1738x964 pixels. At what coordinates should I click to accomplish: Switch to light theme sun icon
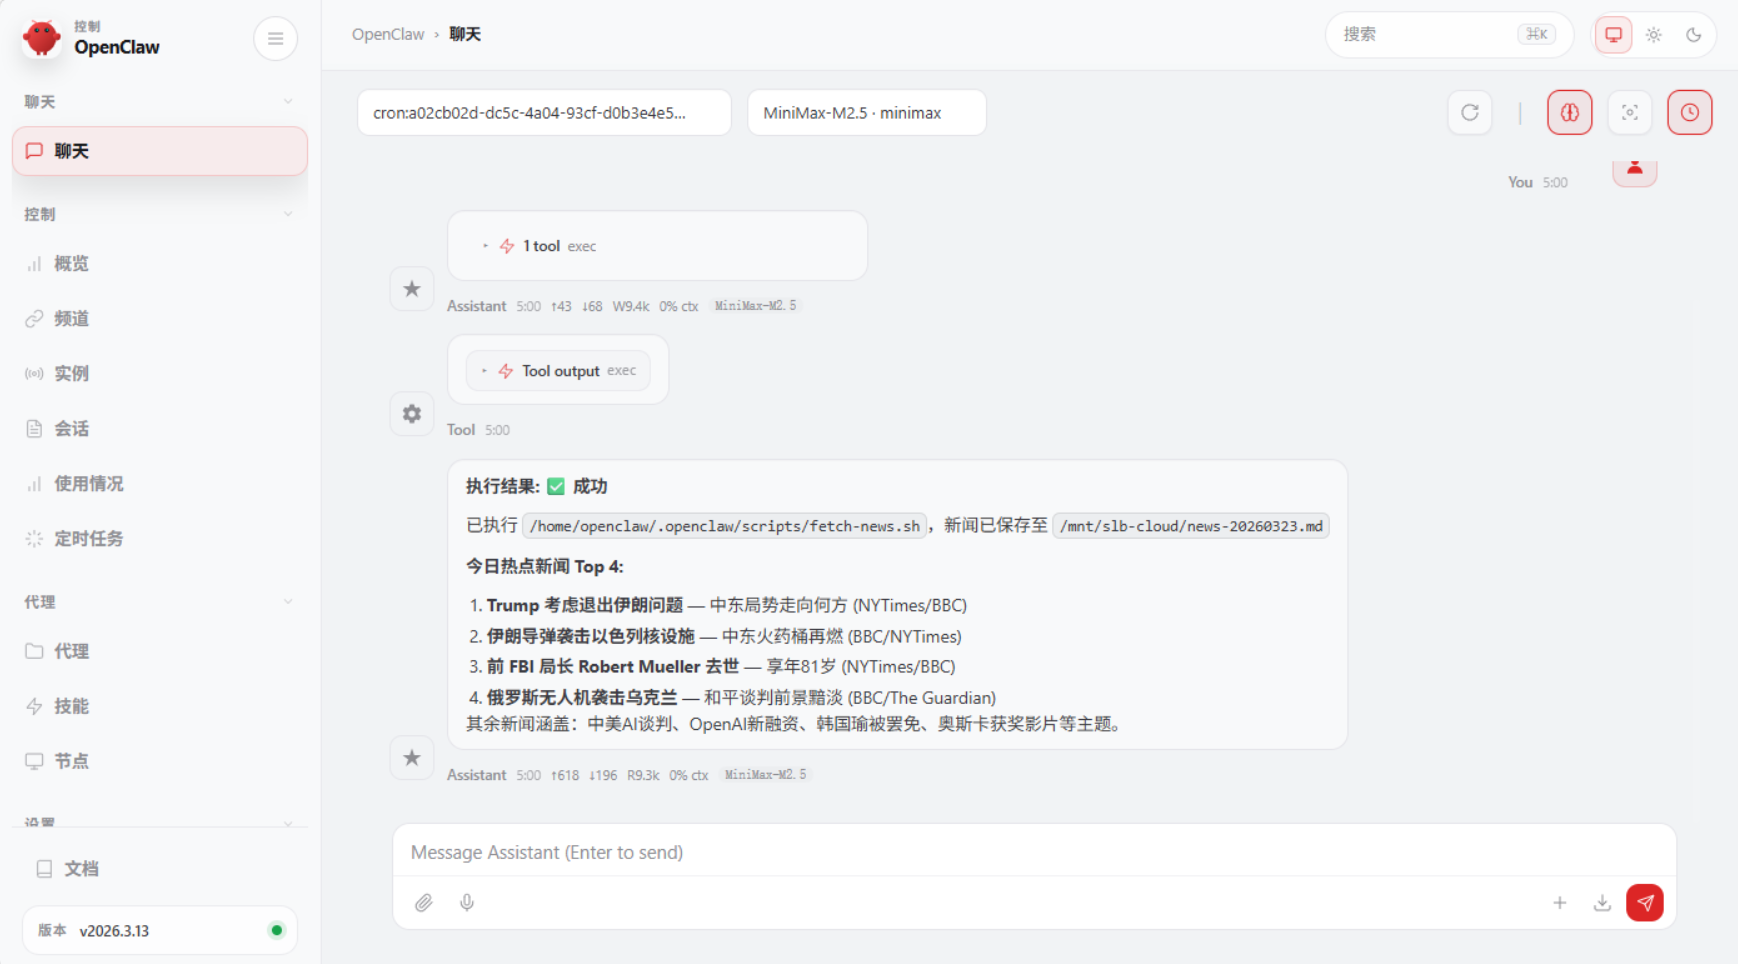(1653, 35)
